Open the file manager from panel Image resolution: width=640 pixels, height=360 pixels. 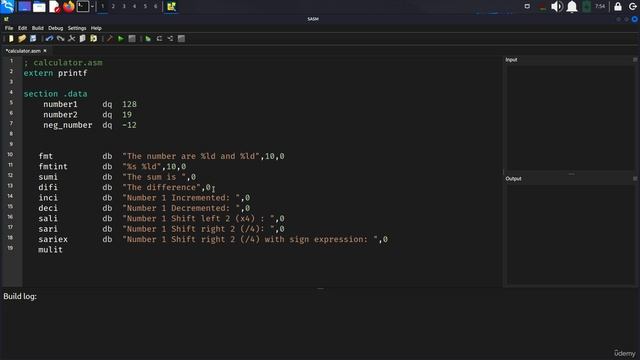click(x=39, y=6)
